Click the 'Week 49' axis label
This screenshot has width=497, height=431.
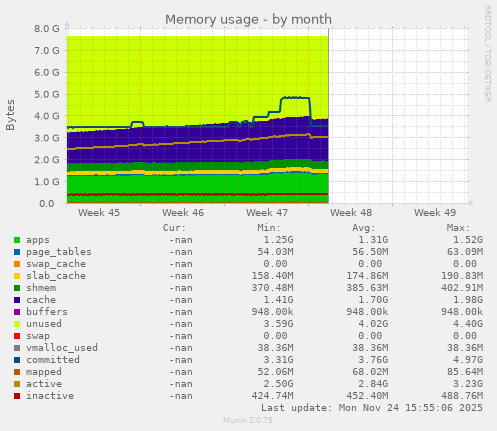tap(435, 213)
